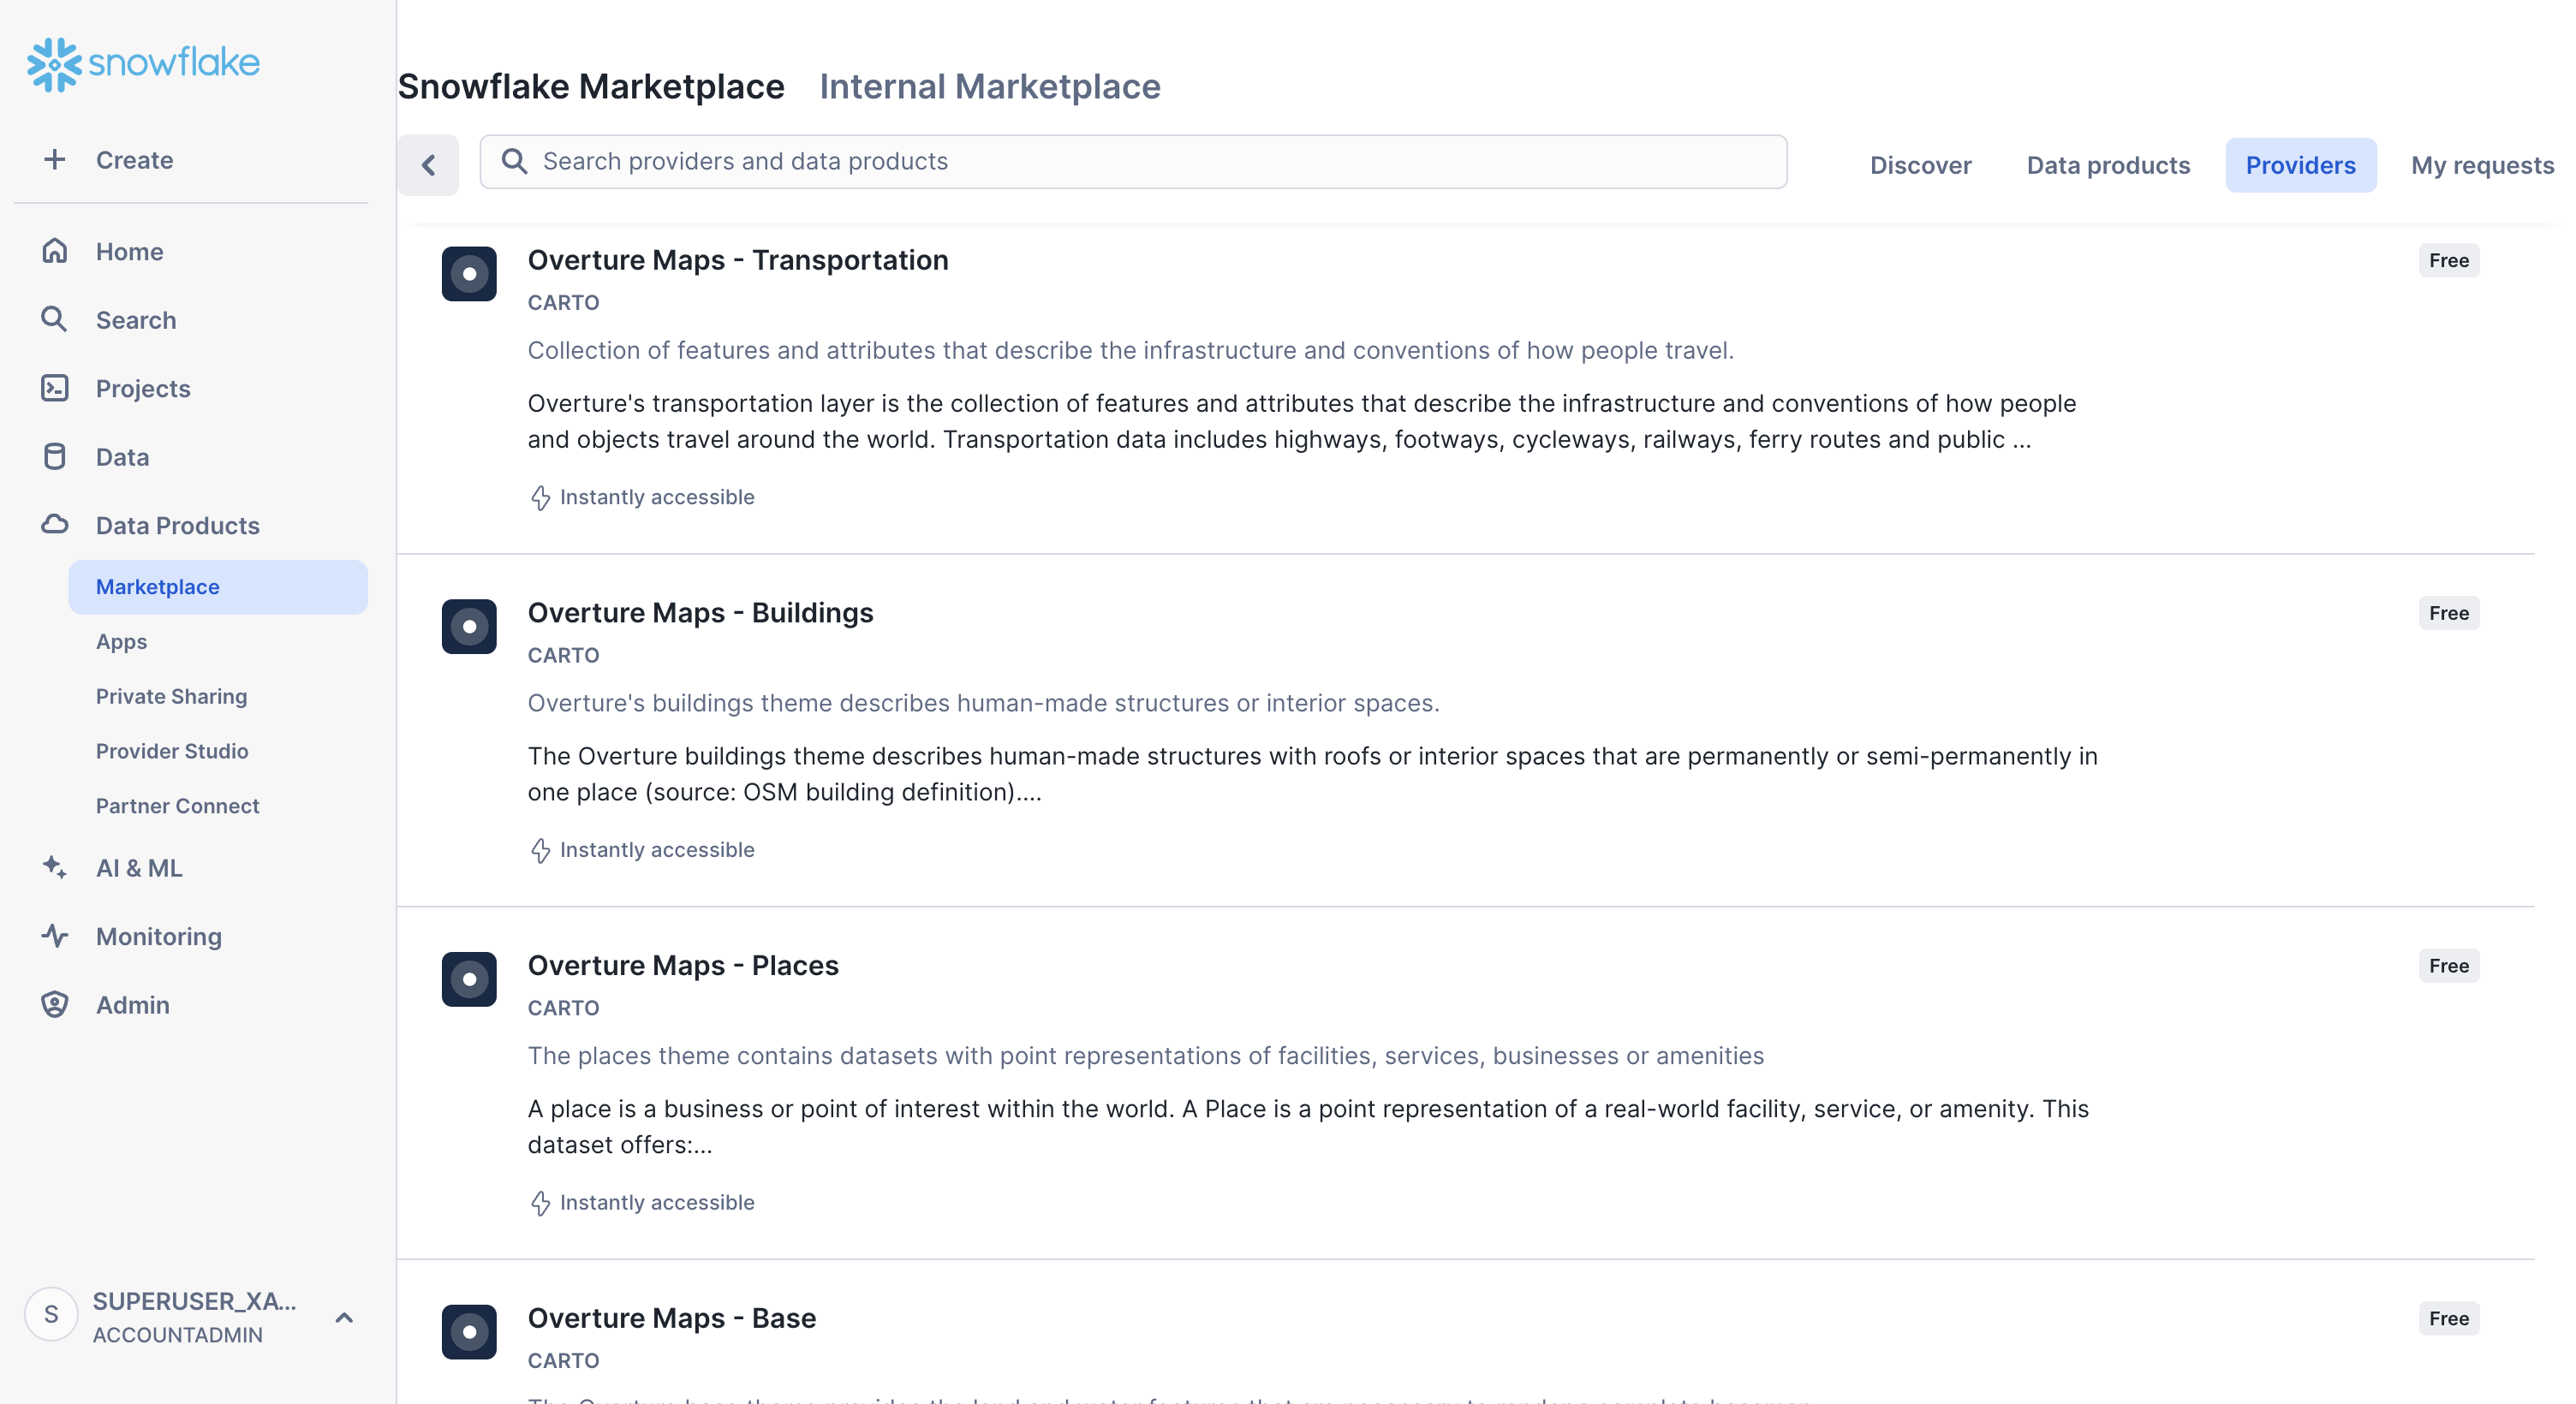
Task: Click CARTO logo for Overture Maps Places
Action: pyautogui.click(x=469, y=979)
